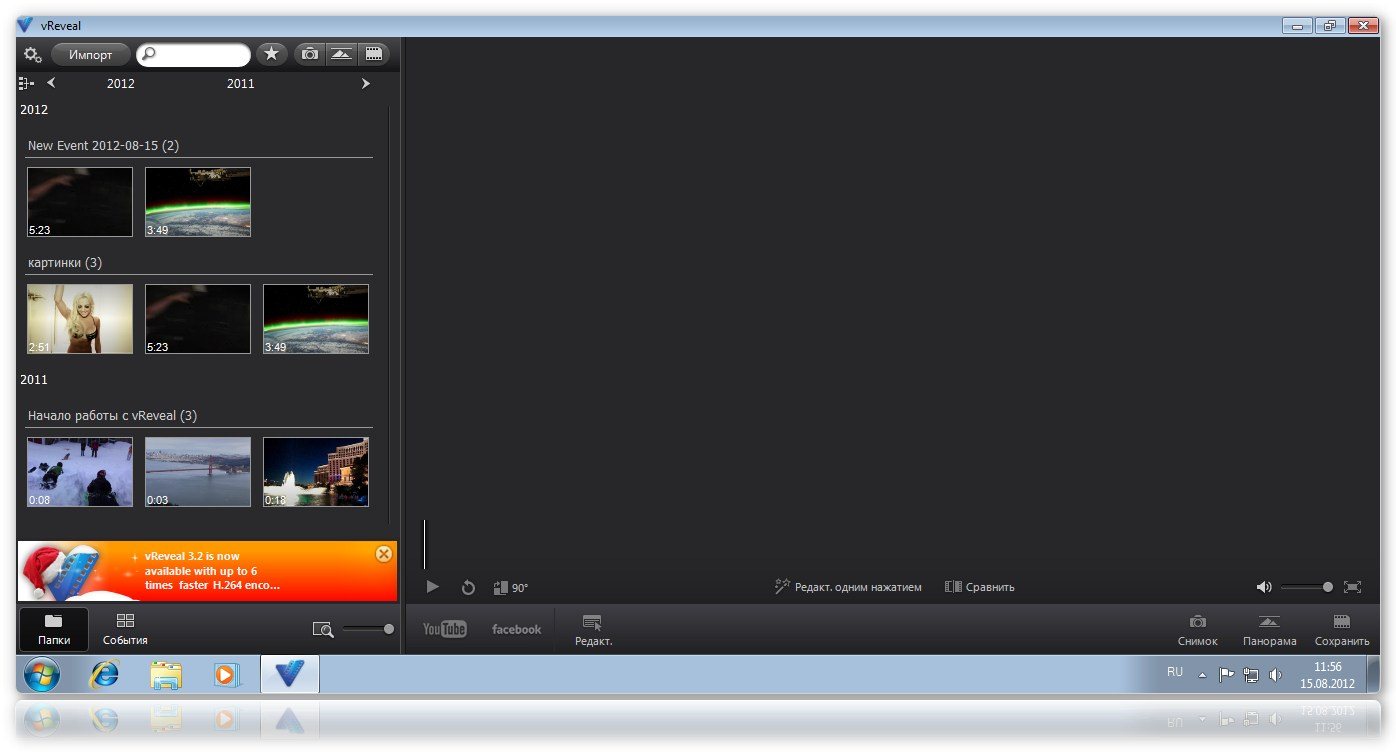Switch to the Папки tab
The height and width of the screenshot is (755, 1396).
(x=54, y=629)
